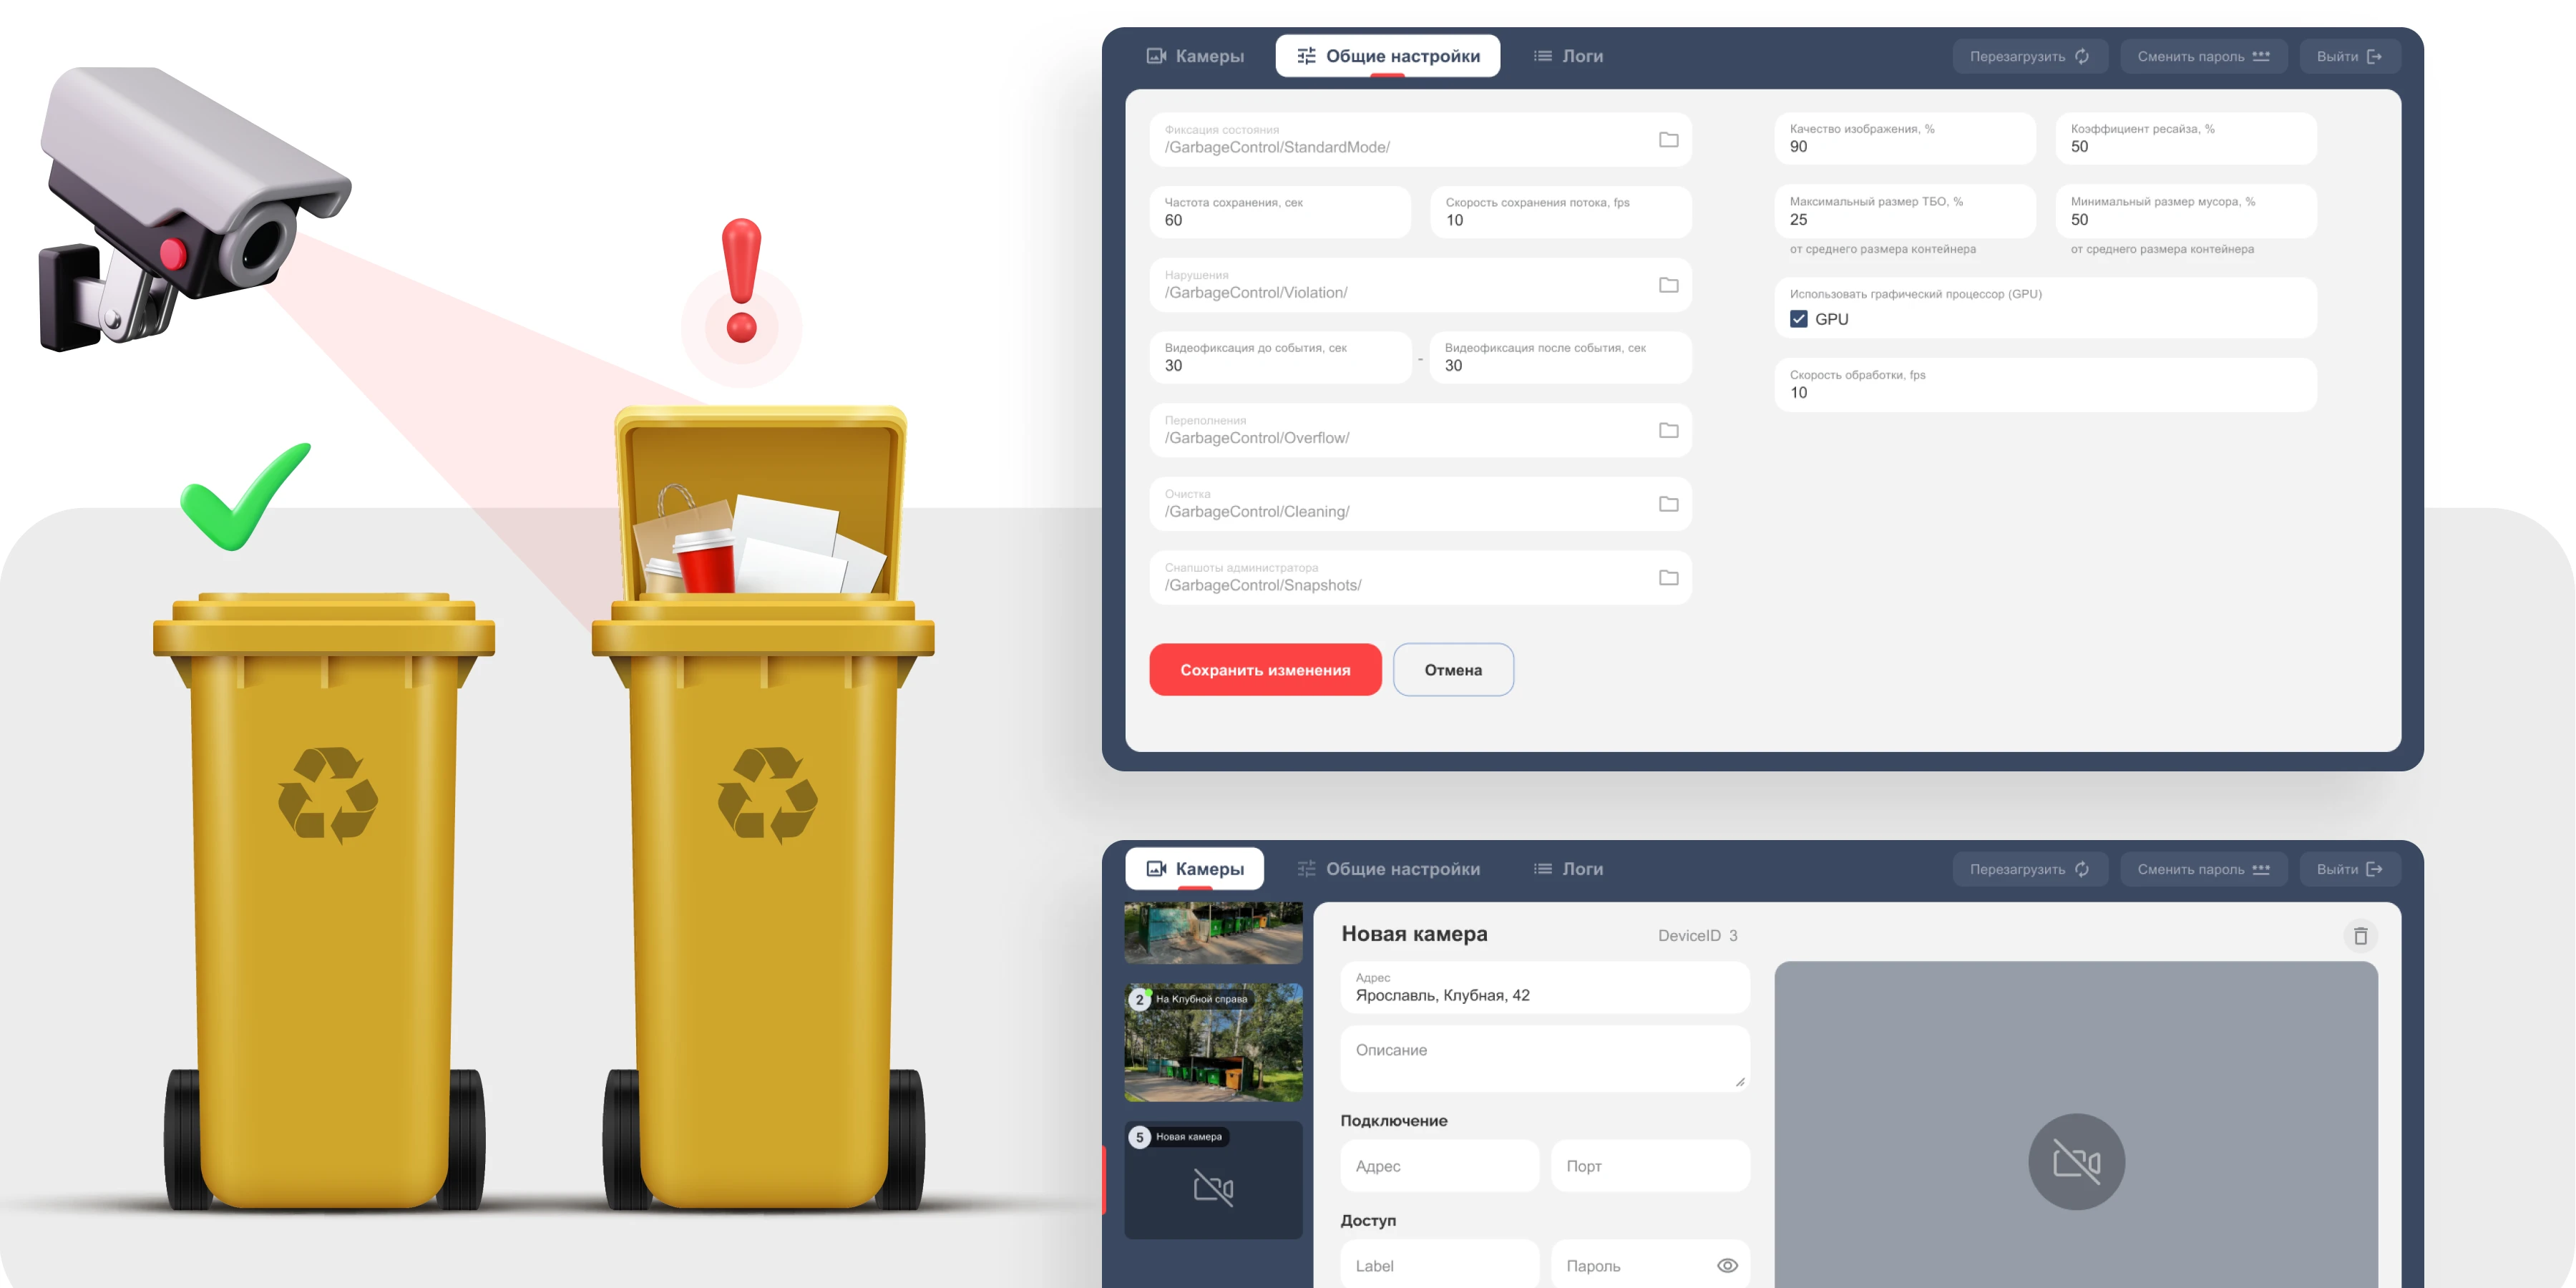Open Камеры tab in the general settings window
The height and width of the screenshot is (1288, 2576).
(1195, 56)
